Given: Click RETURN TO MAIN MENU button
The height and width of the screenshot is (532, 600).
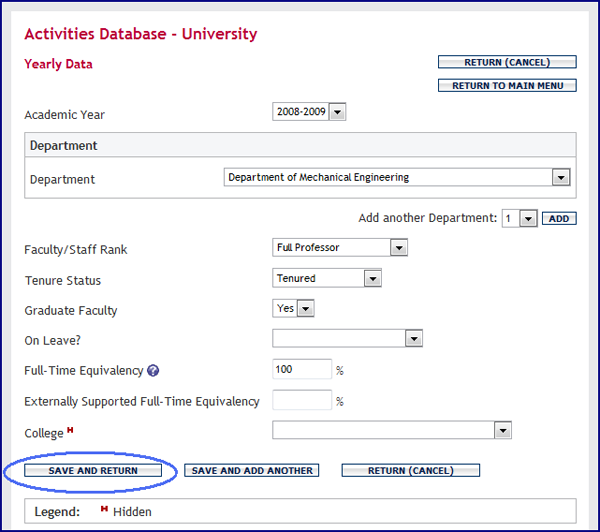Looking at the screenshot, I should (507, 86).
